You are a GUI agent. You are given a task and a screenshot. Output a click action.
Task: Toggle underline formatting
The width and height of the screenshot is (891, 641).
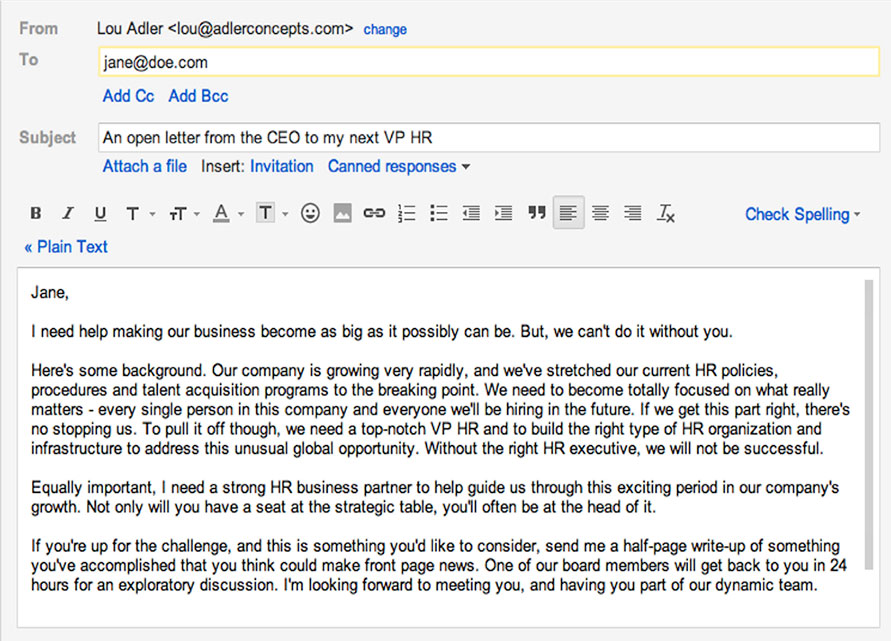click(100, 213)
